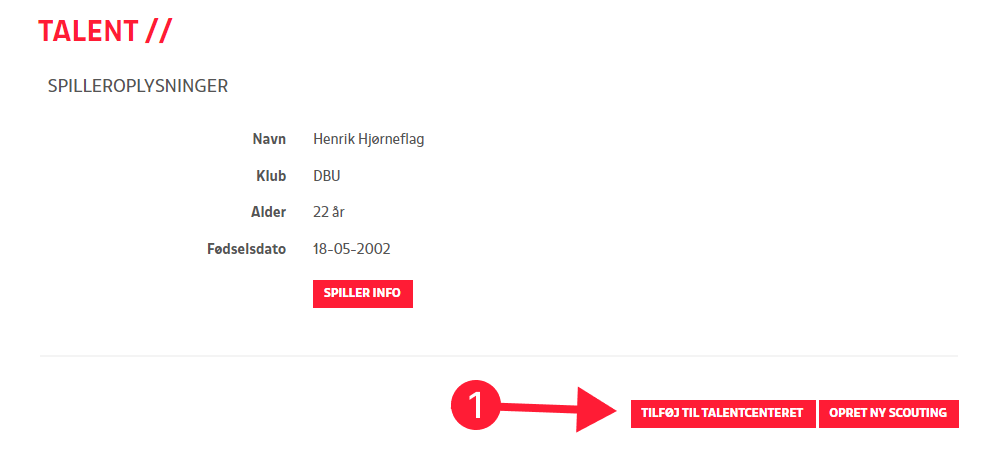Click the club value DBU
Viewport: 981px width, 474px height.
(x=327, y=176)
